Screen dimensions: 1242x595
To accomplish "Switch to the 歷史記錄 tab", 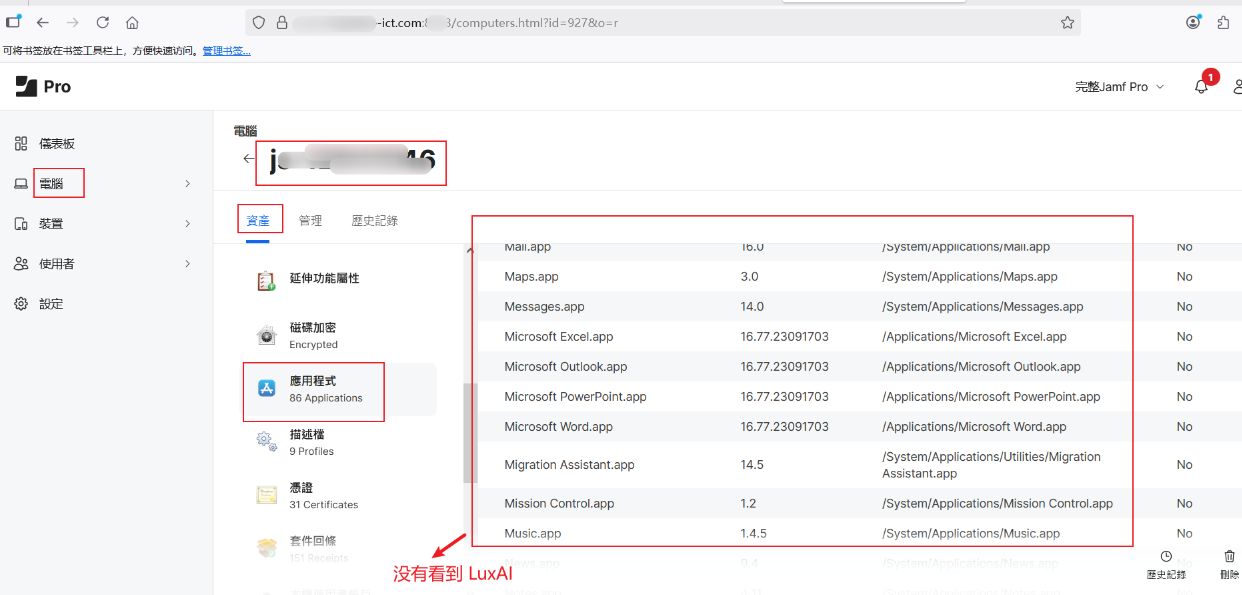I will click(x=374, y=220).
